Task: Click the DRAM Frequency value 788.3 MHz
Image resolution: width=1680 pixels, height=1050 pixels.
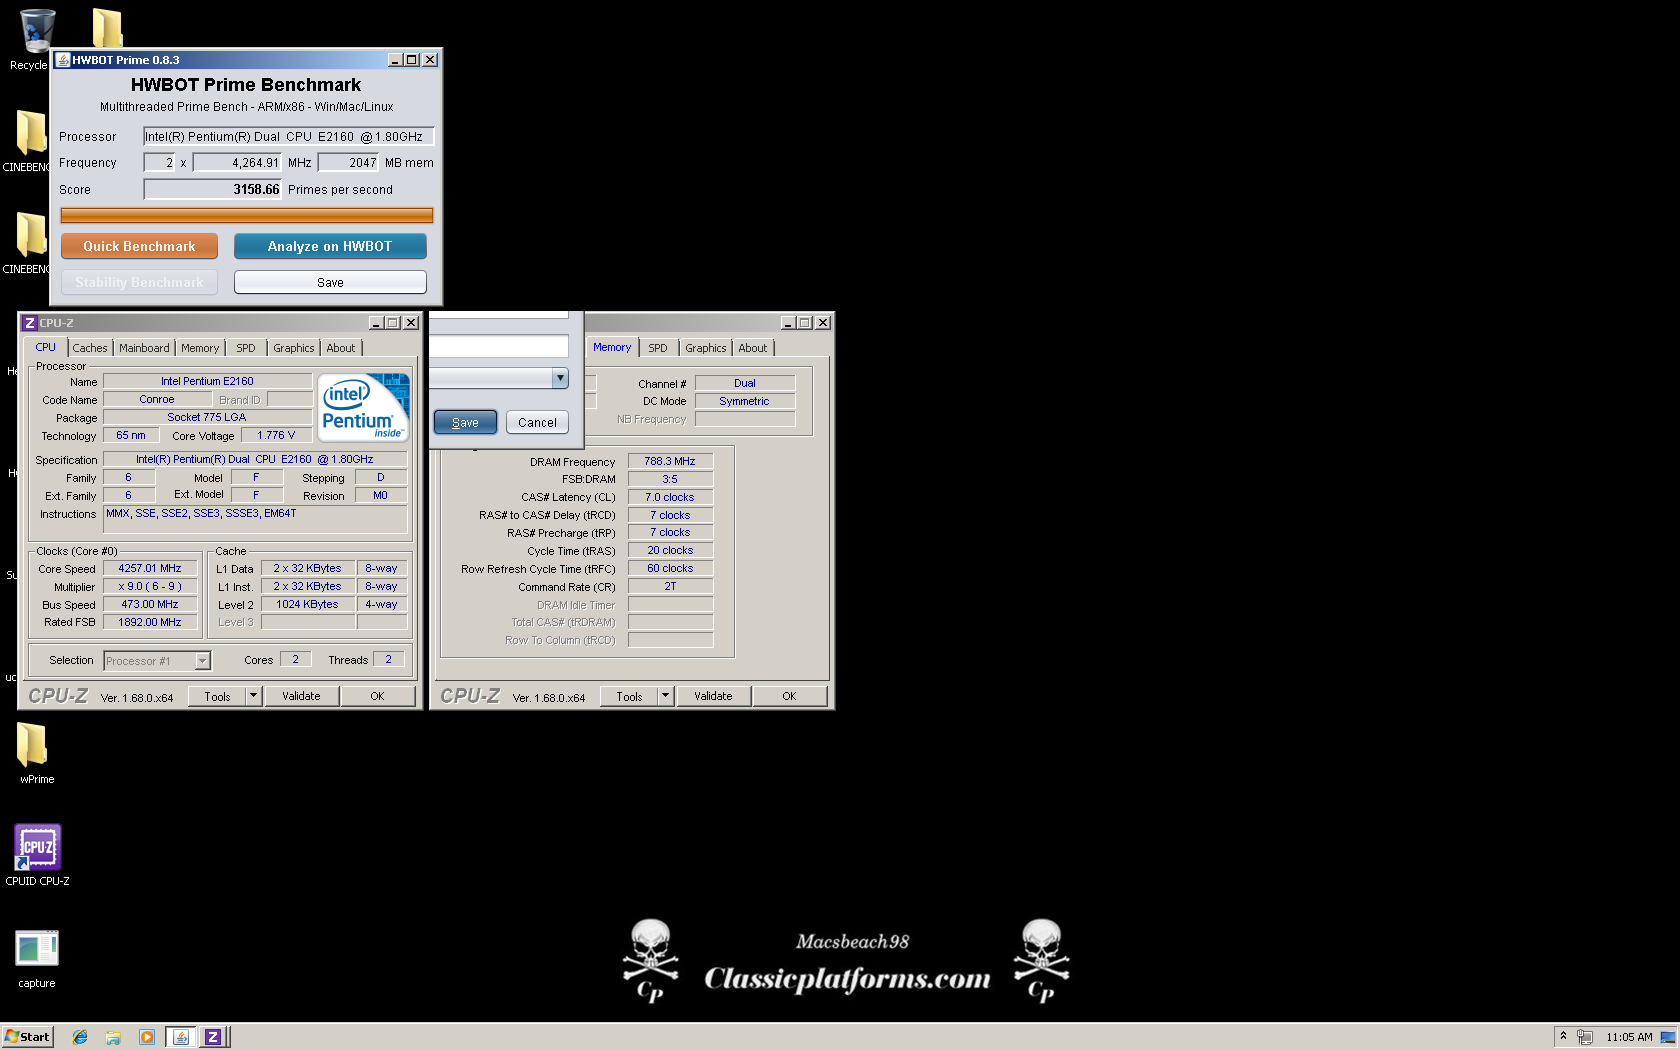Action: pos(670,461)
